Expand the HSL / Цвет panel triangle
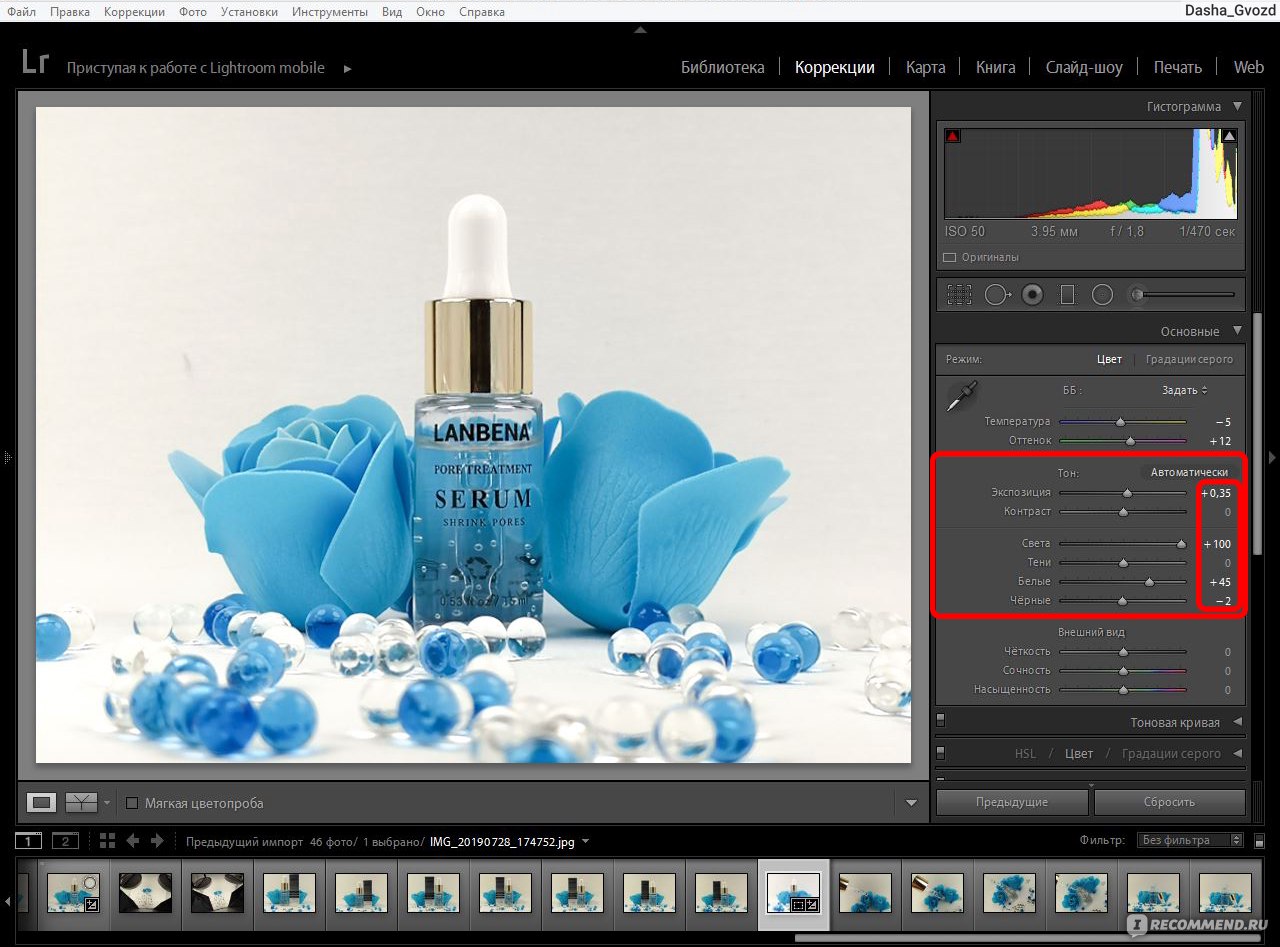Screen dimensions: 1280x947 click(1237, 754)
